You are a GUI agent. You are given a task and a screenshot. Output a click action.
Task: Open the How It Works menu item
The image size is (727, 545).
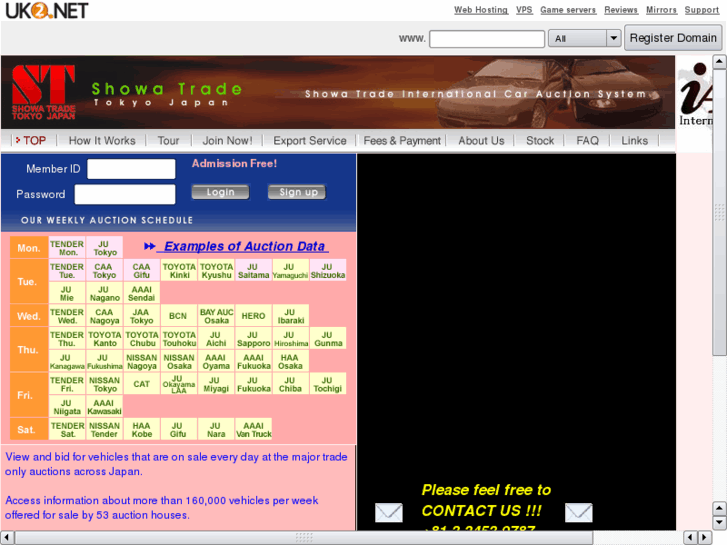[102, 141]
